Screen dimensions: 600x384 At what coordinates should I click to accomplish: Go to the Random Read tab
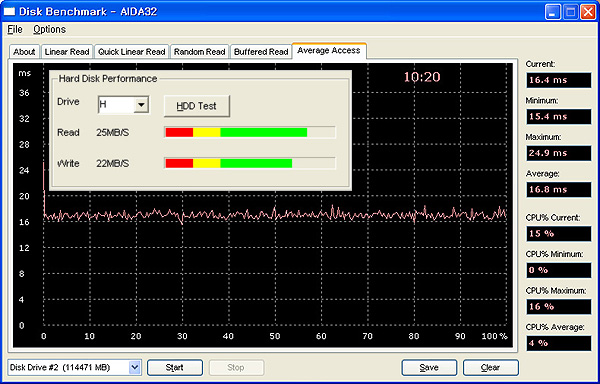point(199,52)
